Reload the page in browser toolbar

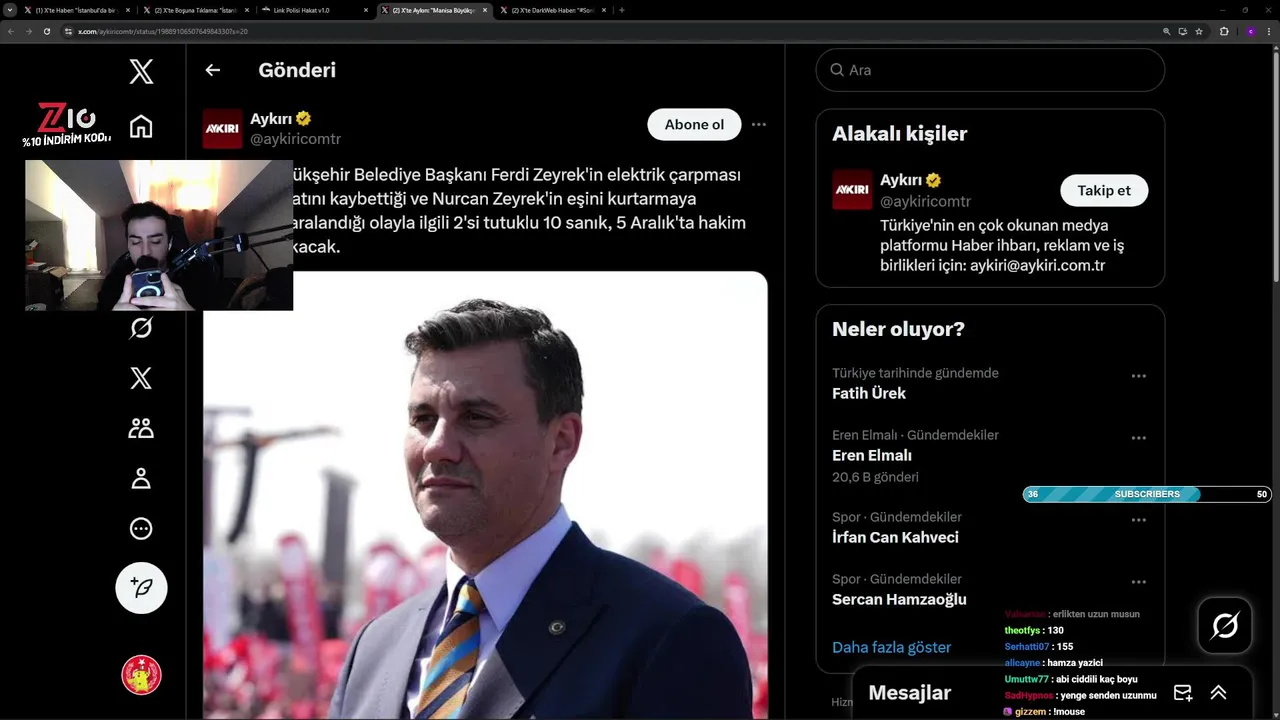[x=47, y=31]
